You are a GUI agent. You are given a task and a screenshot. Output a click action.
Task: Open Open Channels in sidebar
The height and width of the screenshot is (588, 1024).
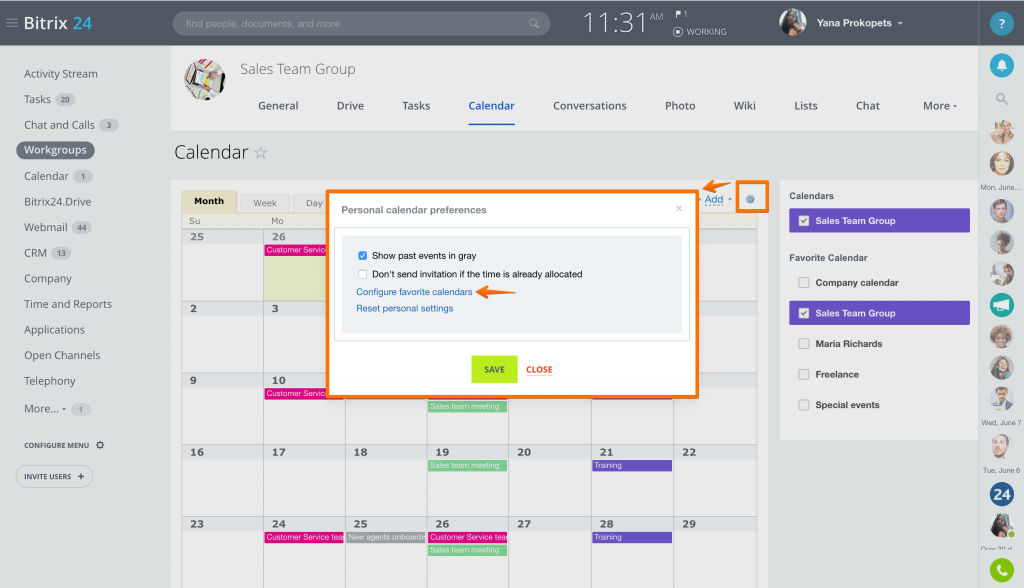pyautogui.click(x=62, y=355)
